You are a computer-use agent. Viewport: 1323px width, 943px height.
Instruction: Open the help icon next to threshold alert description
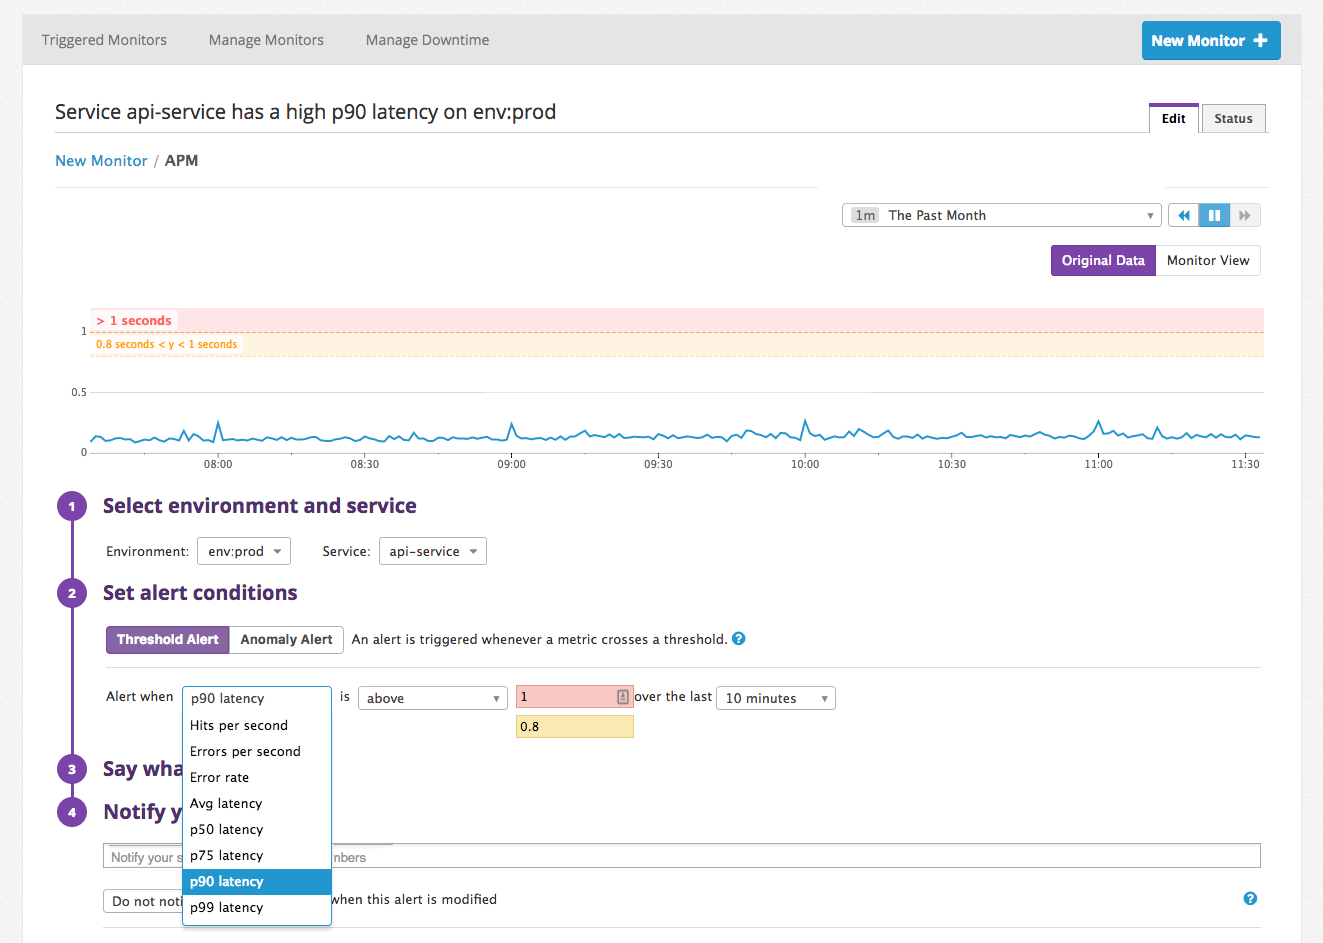point(738,638)
